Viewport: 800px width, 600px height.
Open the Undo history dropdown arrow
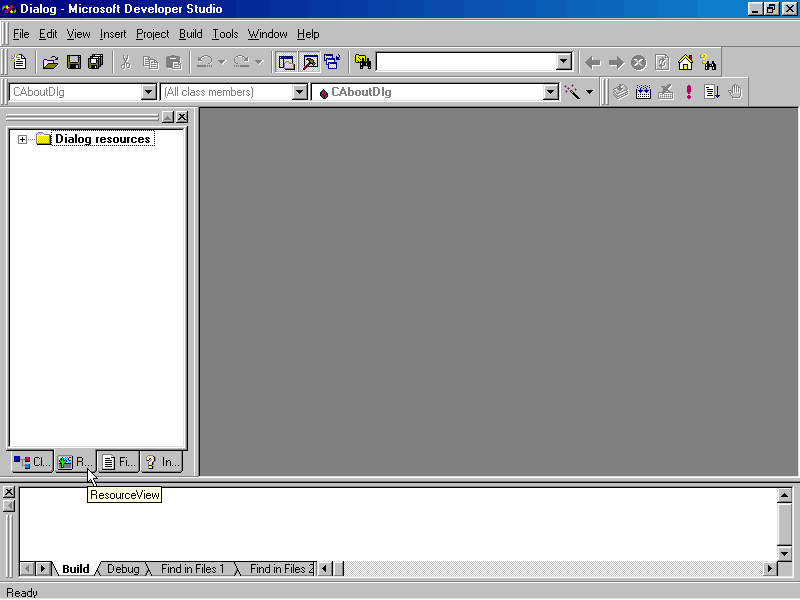(222, 62)
